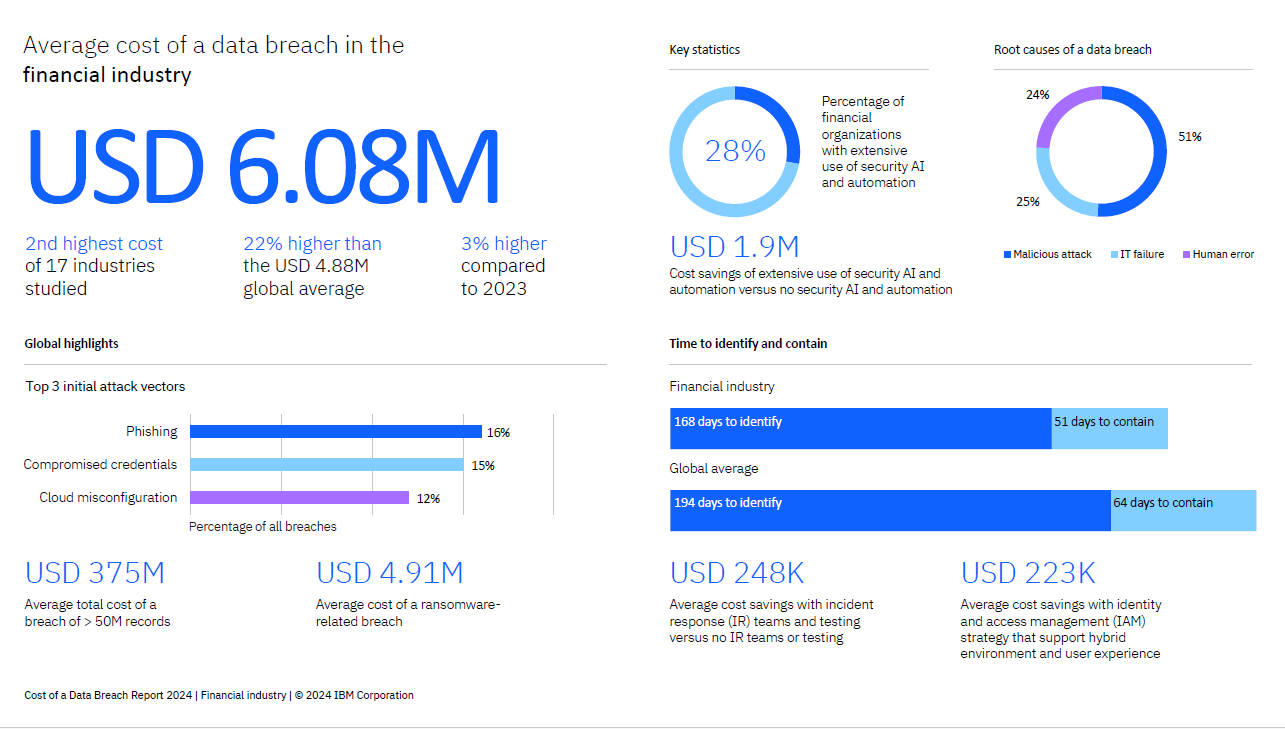Expand the Time to identify and contain section

(x=747, y=343)
